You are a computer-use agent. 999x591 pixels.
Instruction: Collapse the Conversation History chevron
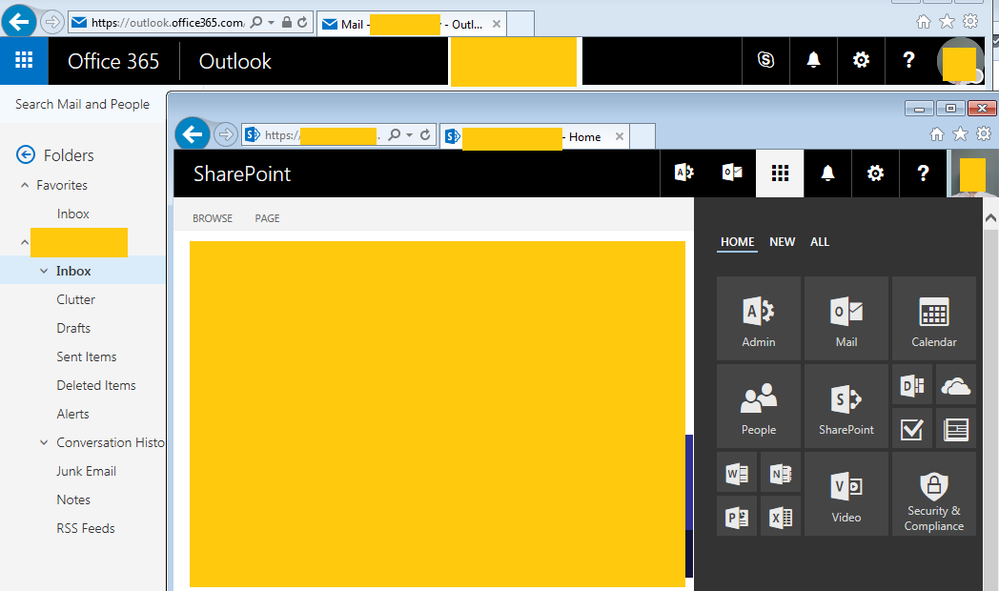(x=44, y=442)
